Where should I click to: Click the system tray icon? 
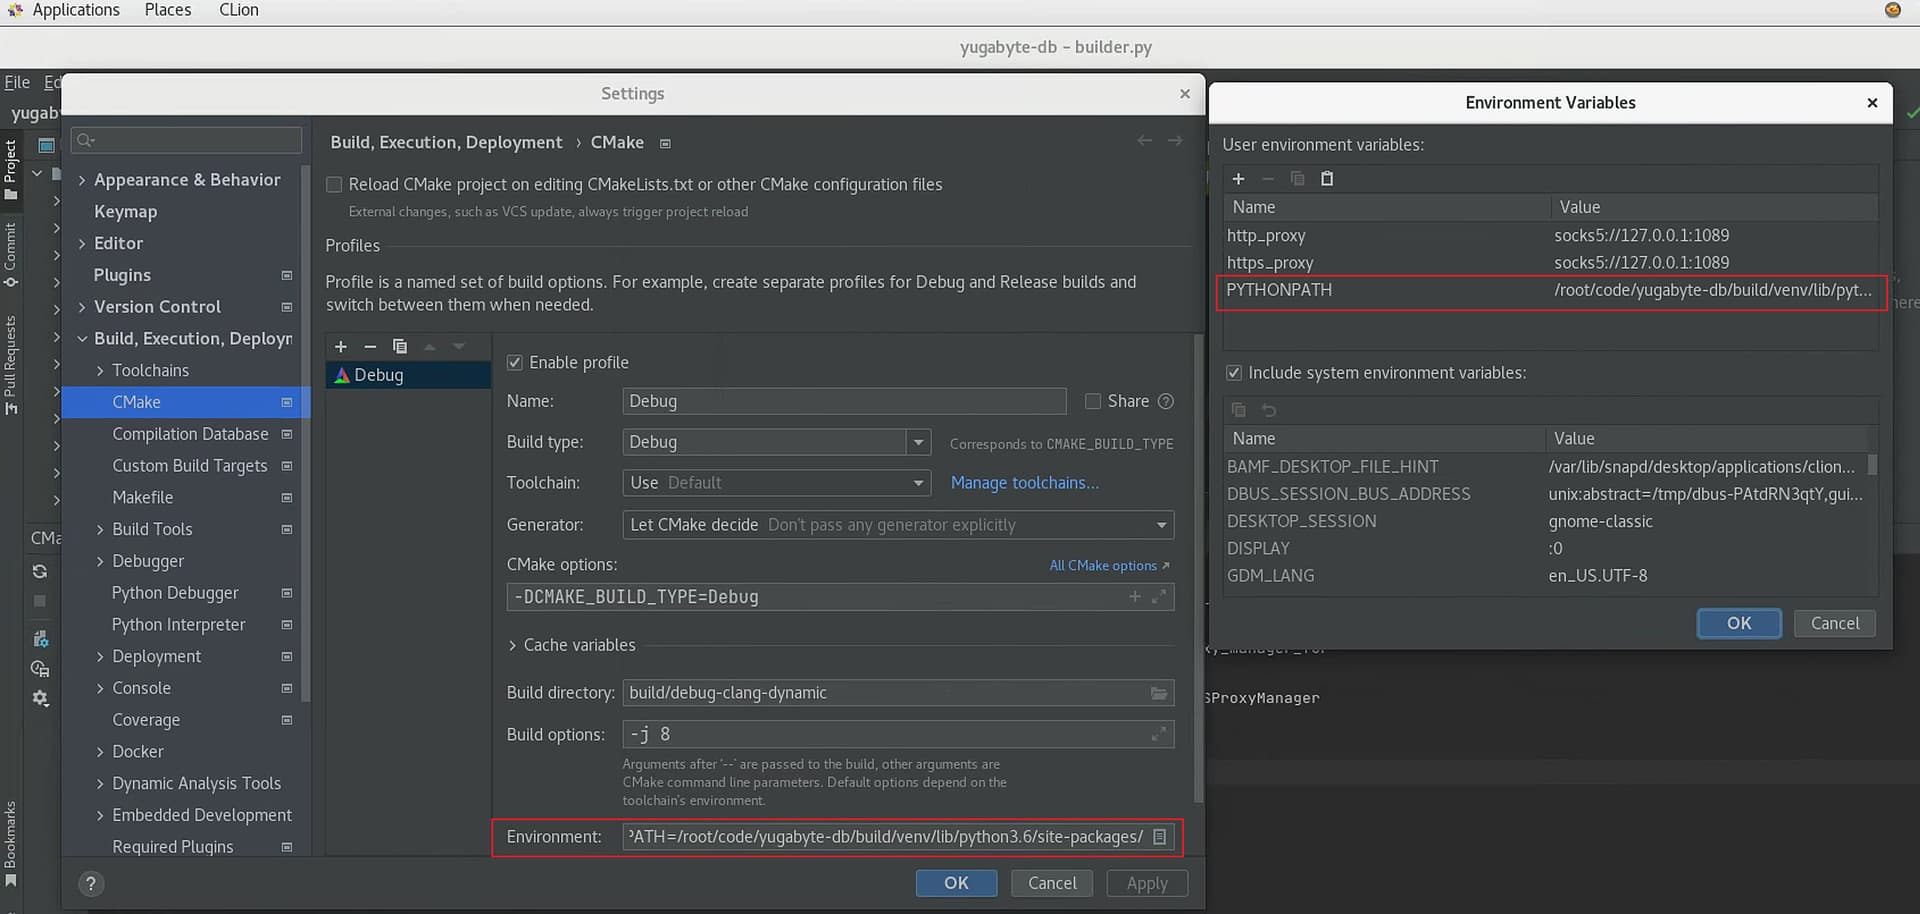point(1893,10)
